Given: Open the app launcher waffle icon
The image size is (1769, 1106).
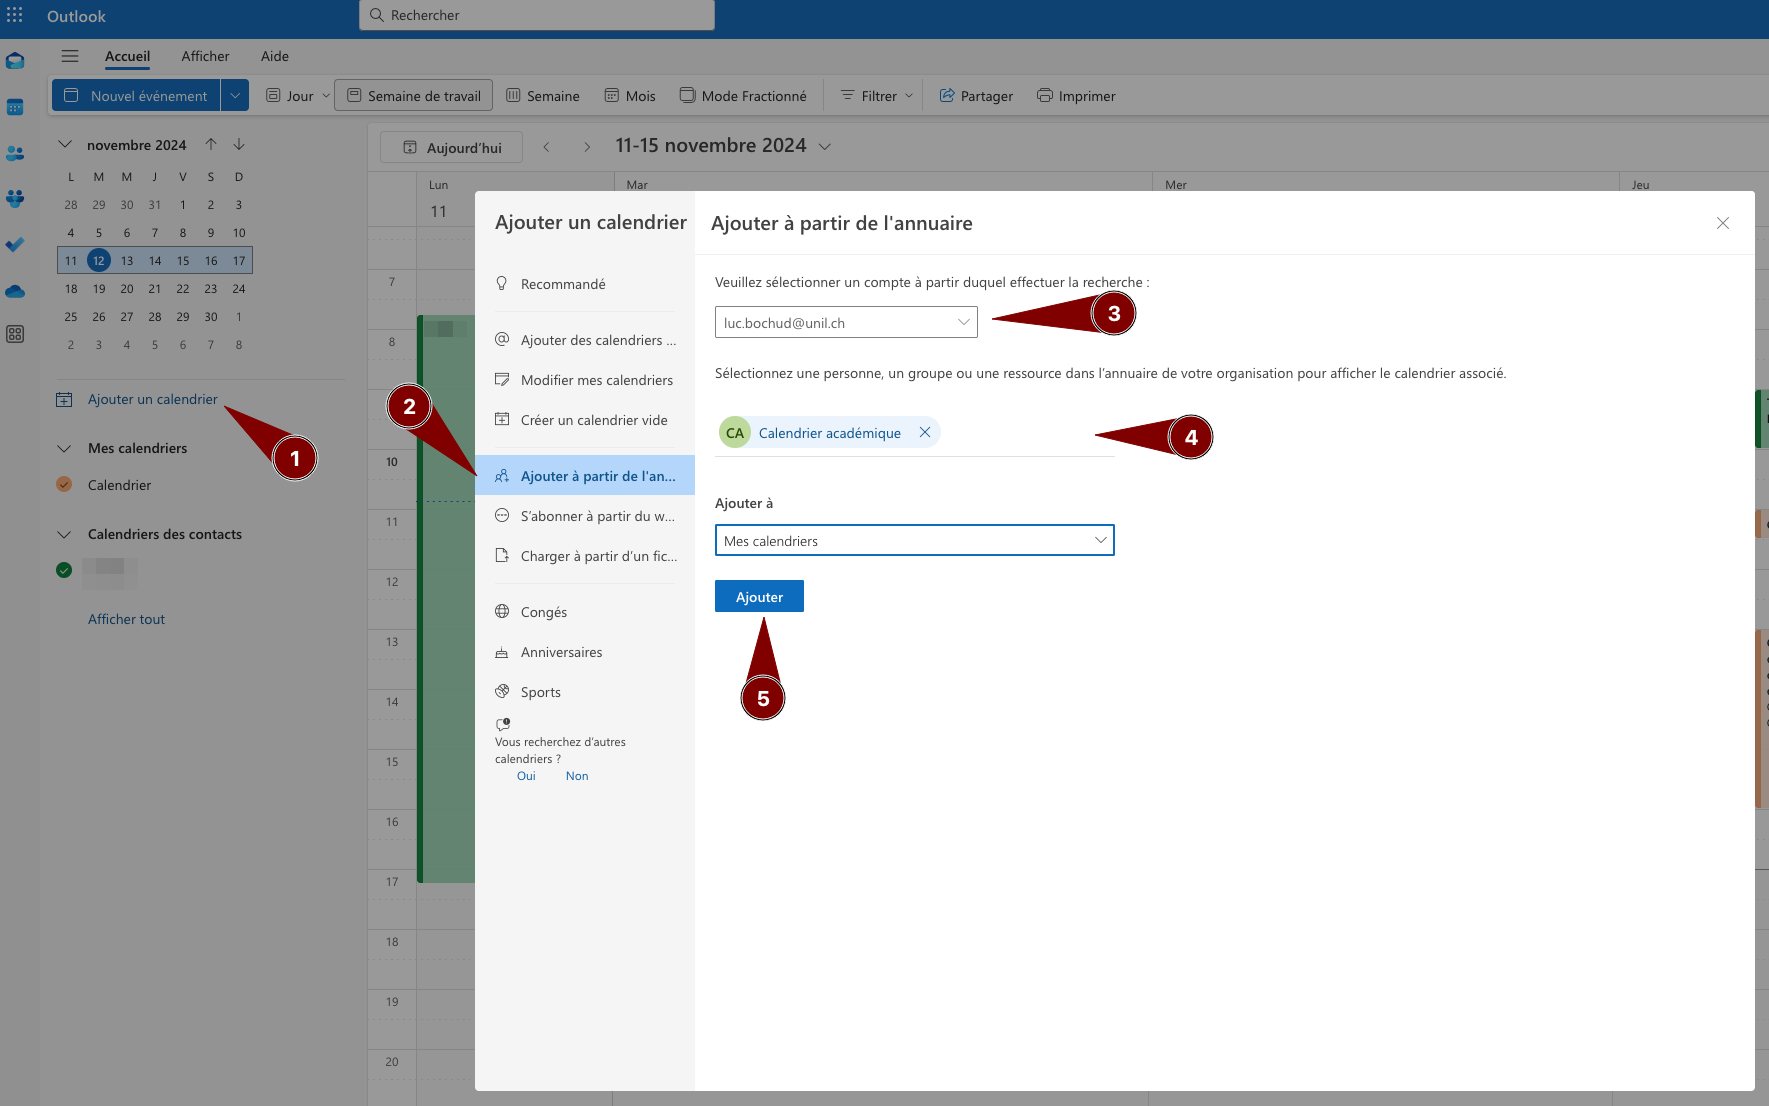Looking at the screenshot, I should 15,15.
